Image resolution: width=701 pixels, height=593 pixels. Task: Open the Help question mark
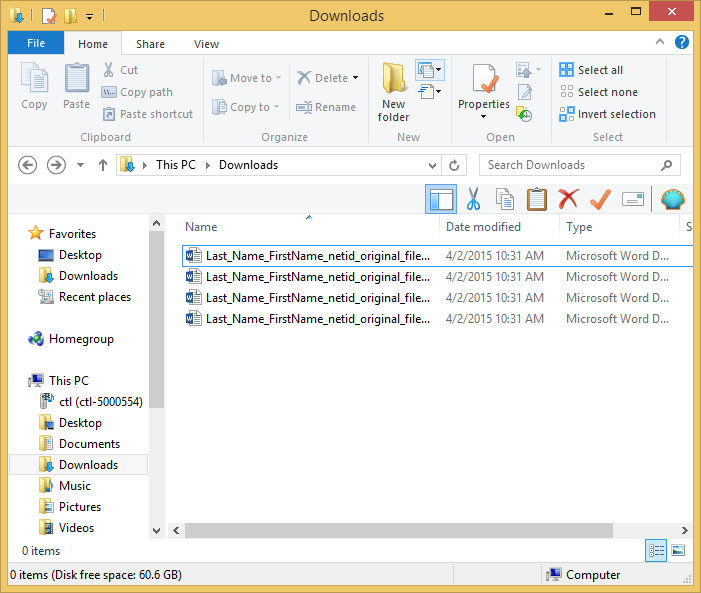(x=681, y=42)
